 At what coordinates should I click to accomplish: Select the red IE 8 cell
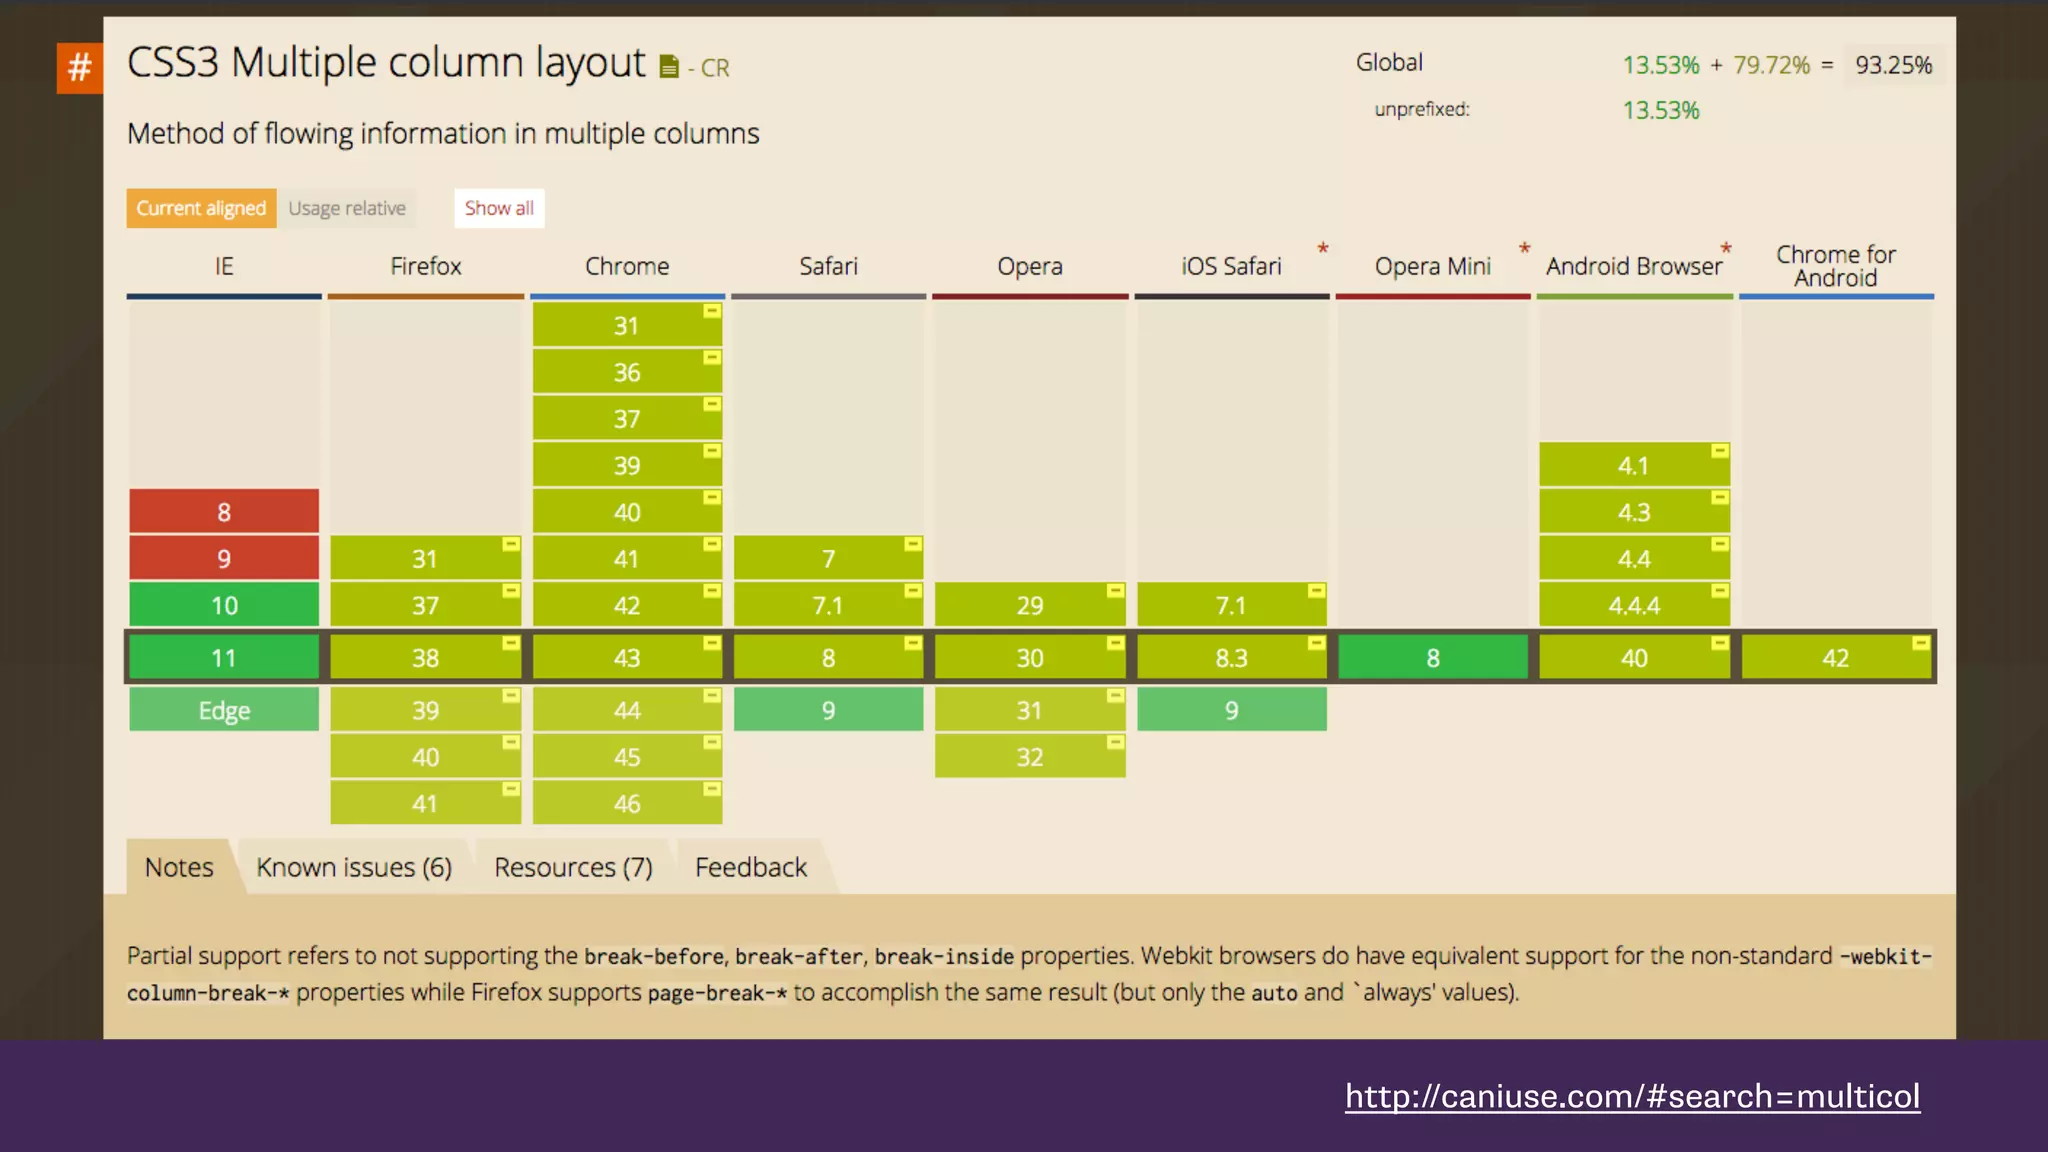tap(224, 512)
